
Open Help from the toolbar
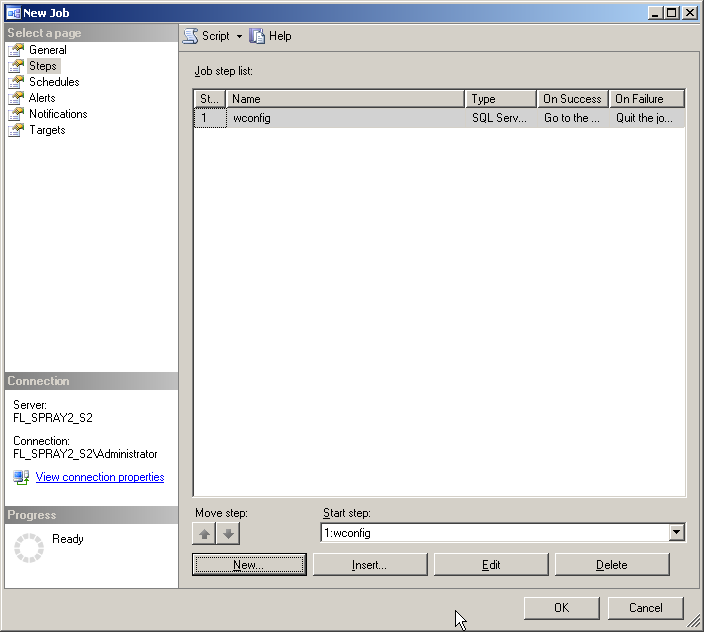tap(270, 36)
